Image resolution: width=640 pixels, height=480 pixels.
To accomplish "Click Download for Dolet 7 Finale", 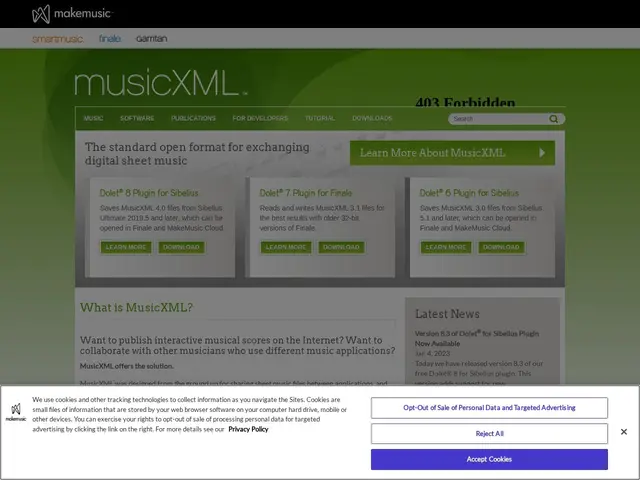I will tap(341, 247).
